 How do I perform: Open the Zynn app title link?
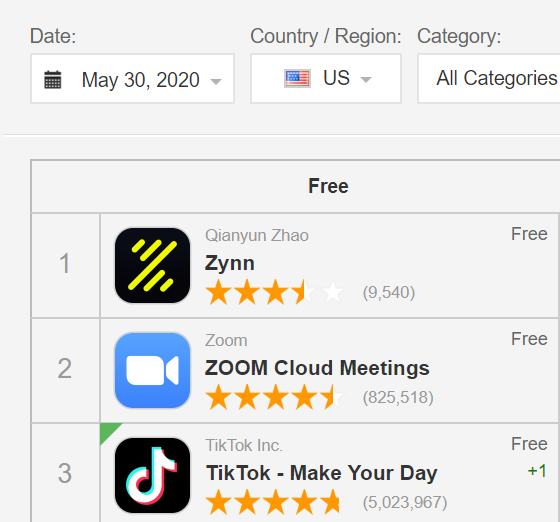coord(230,263)
